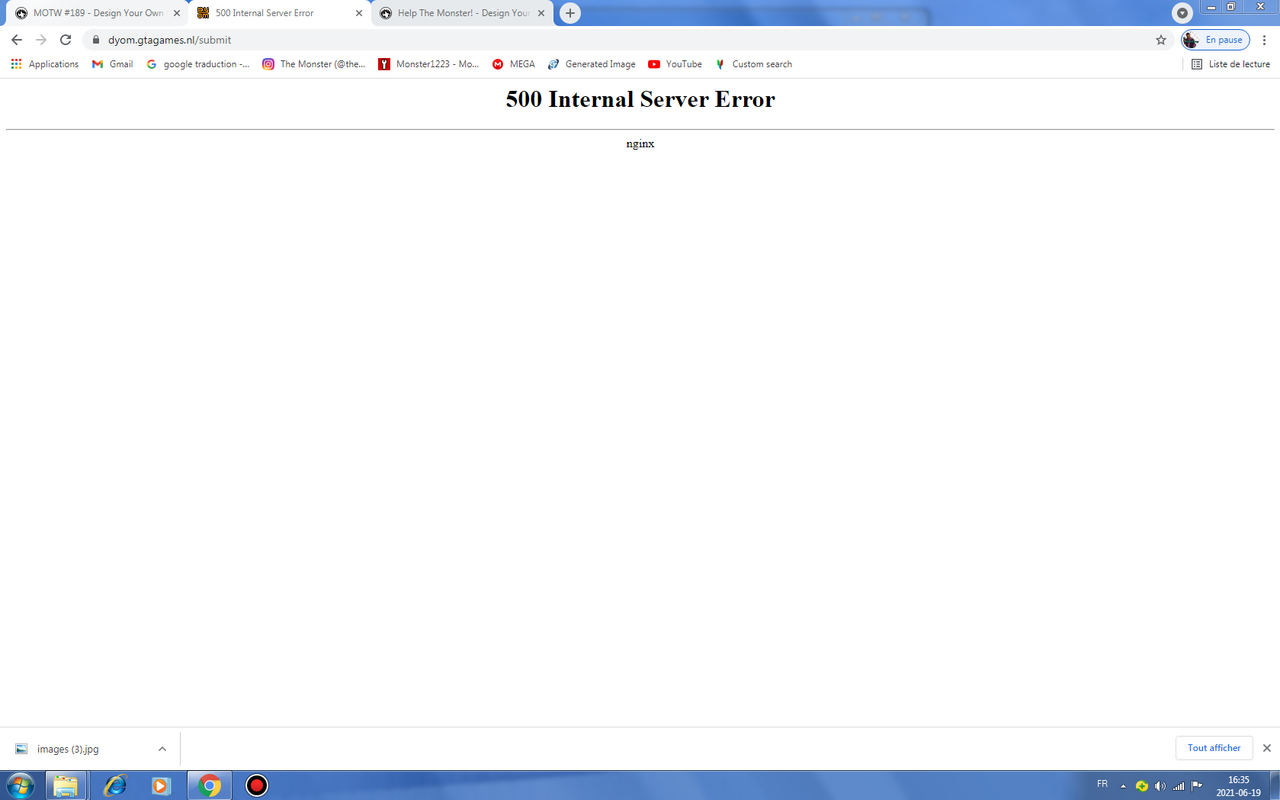The width and height of the screenshot is (1280, 800).
Task: Open the red record app in taskbar
Action: [x=257, y=785]
